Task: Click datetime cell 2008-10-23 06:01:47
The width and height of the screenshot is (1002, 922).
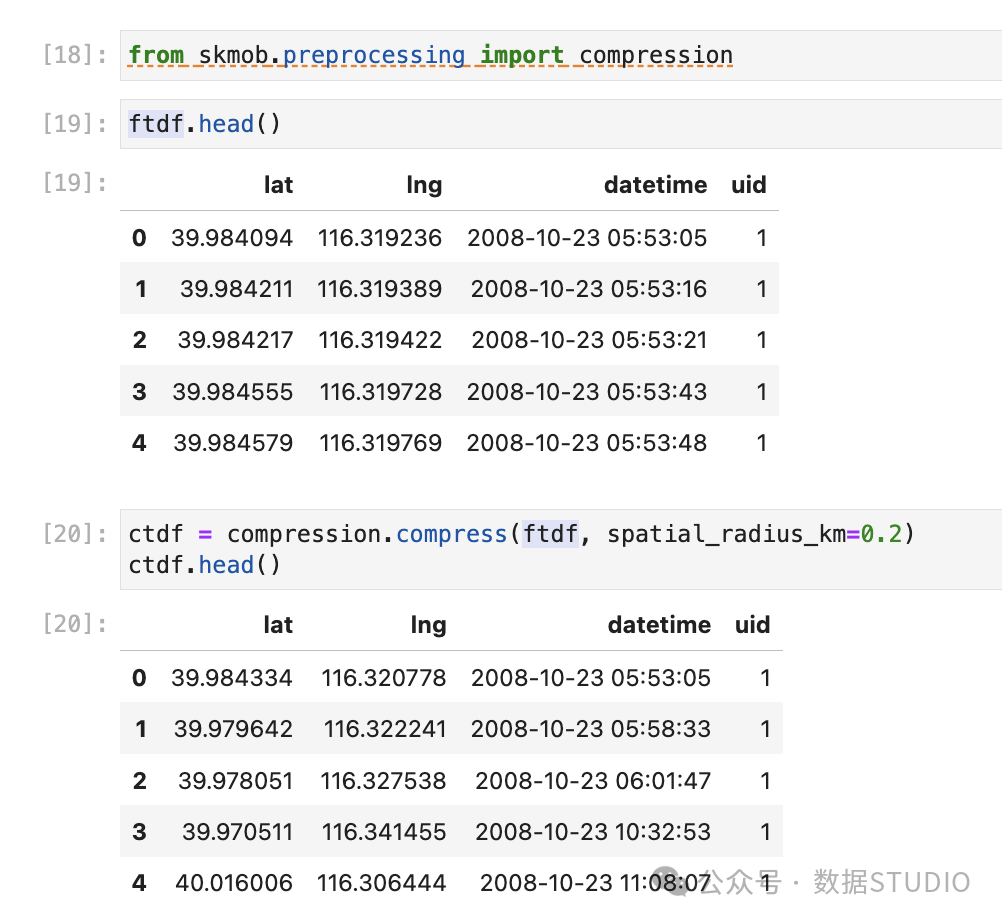Action: click(x=593, y=781)
